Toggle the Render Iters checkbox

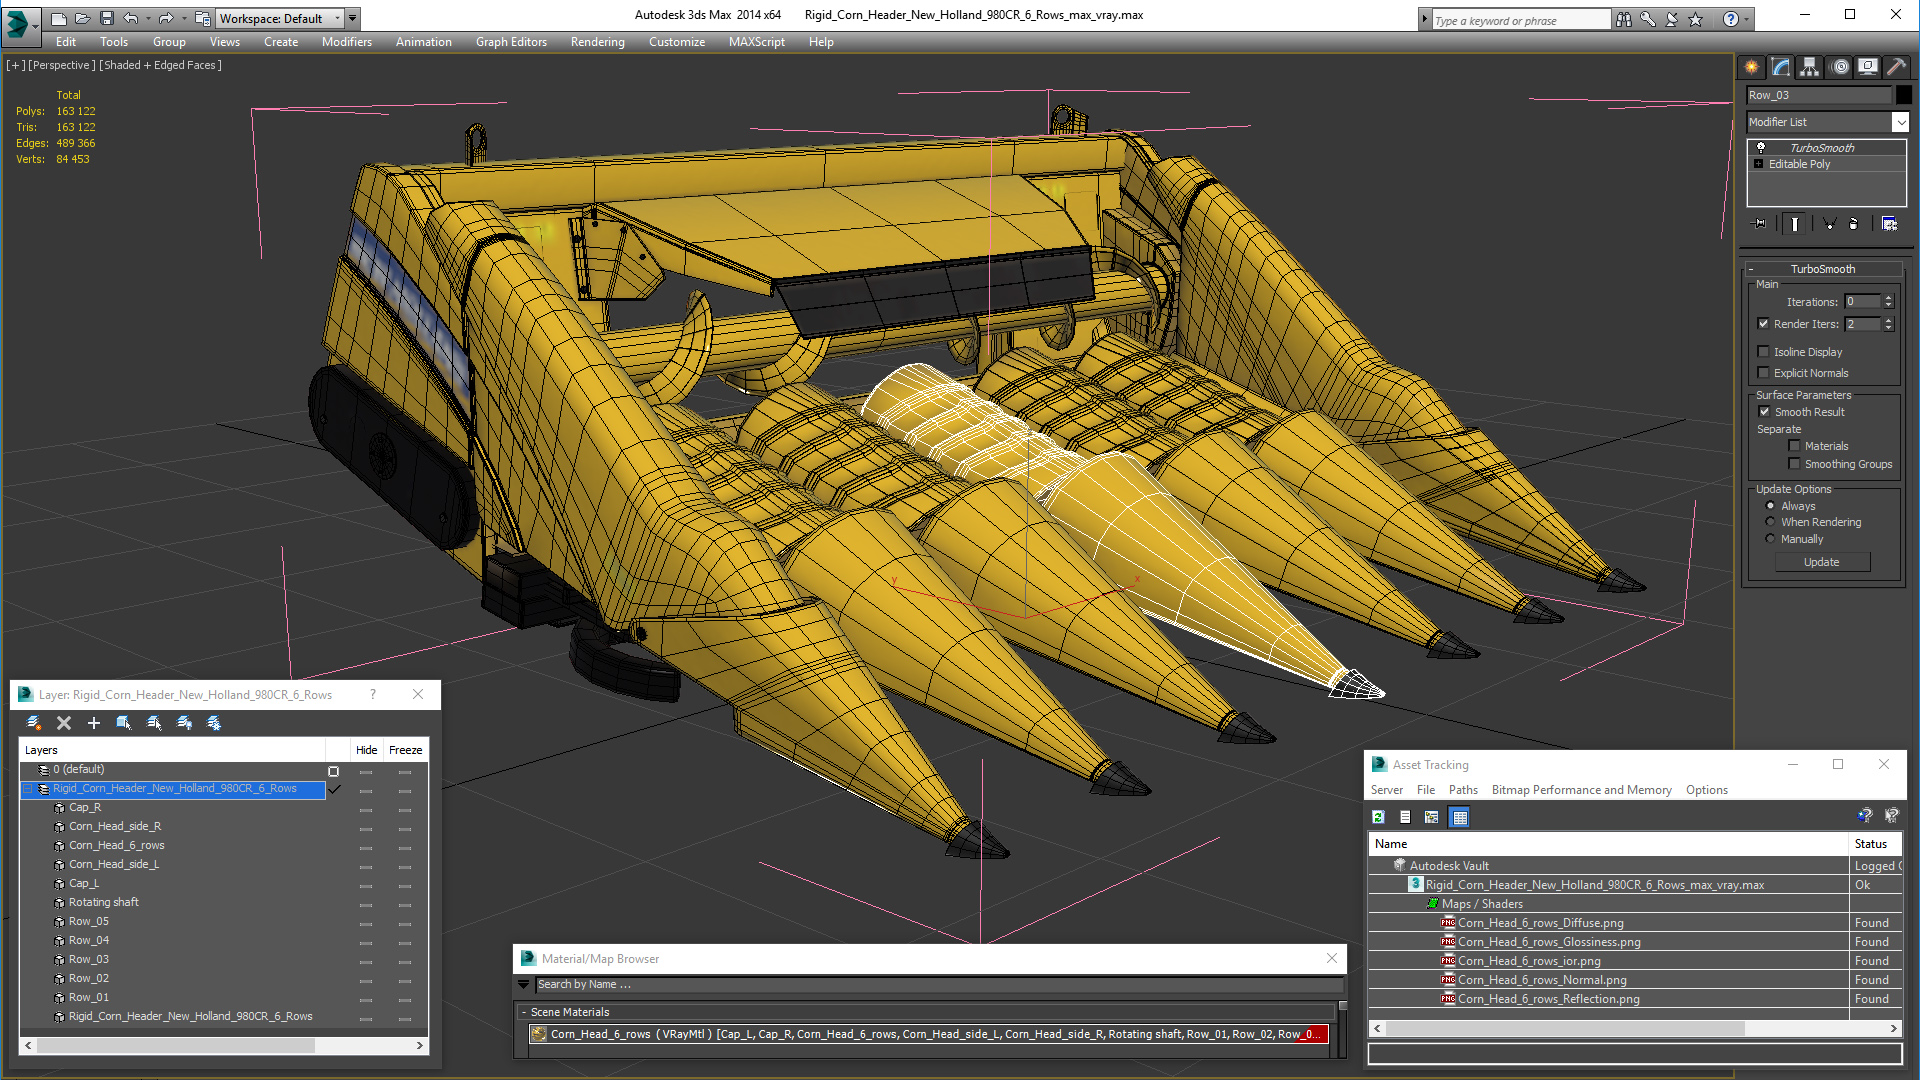[x=1764, y=323]
